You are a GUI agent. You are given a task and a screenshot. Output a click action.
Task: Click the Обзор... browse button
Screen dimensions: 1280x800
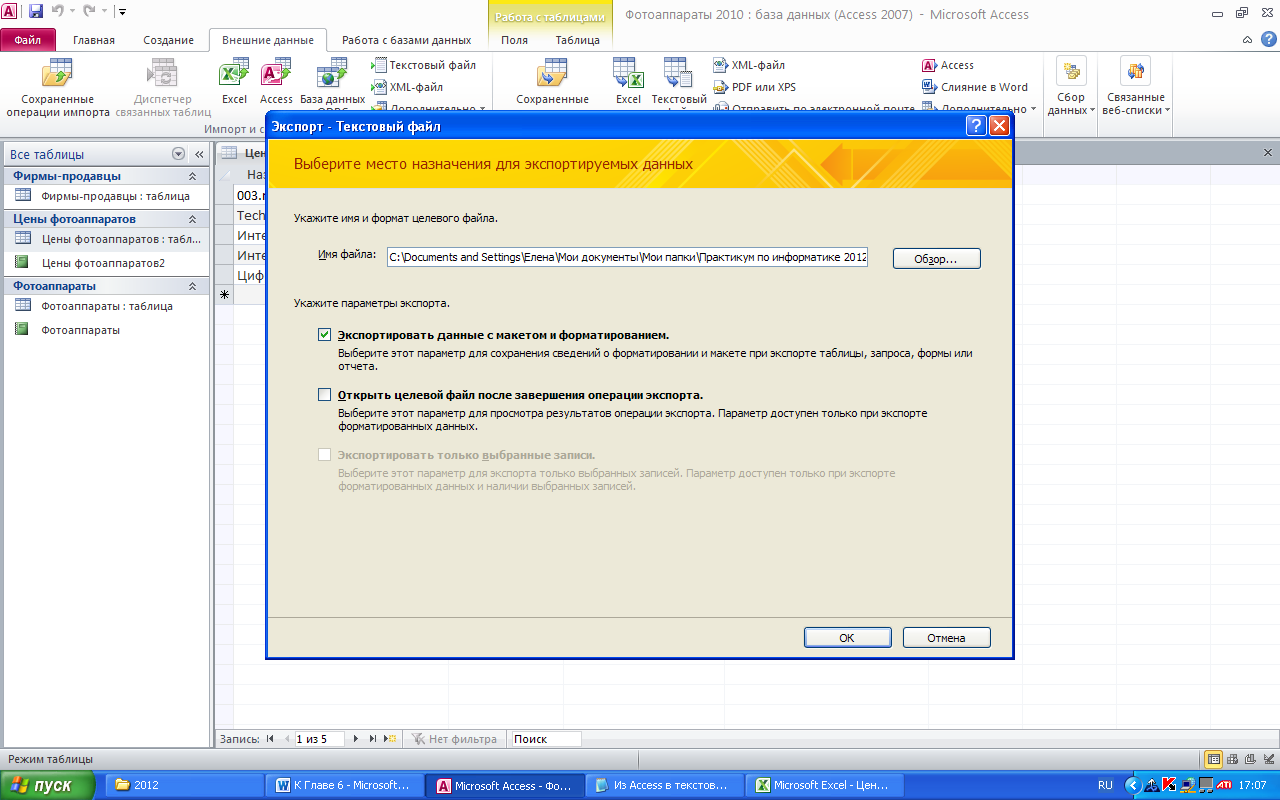click(936, 259)
